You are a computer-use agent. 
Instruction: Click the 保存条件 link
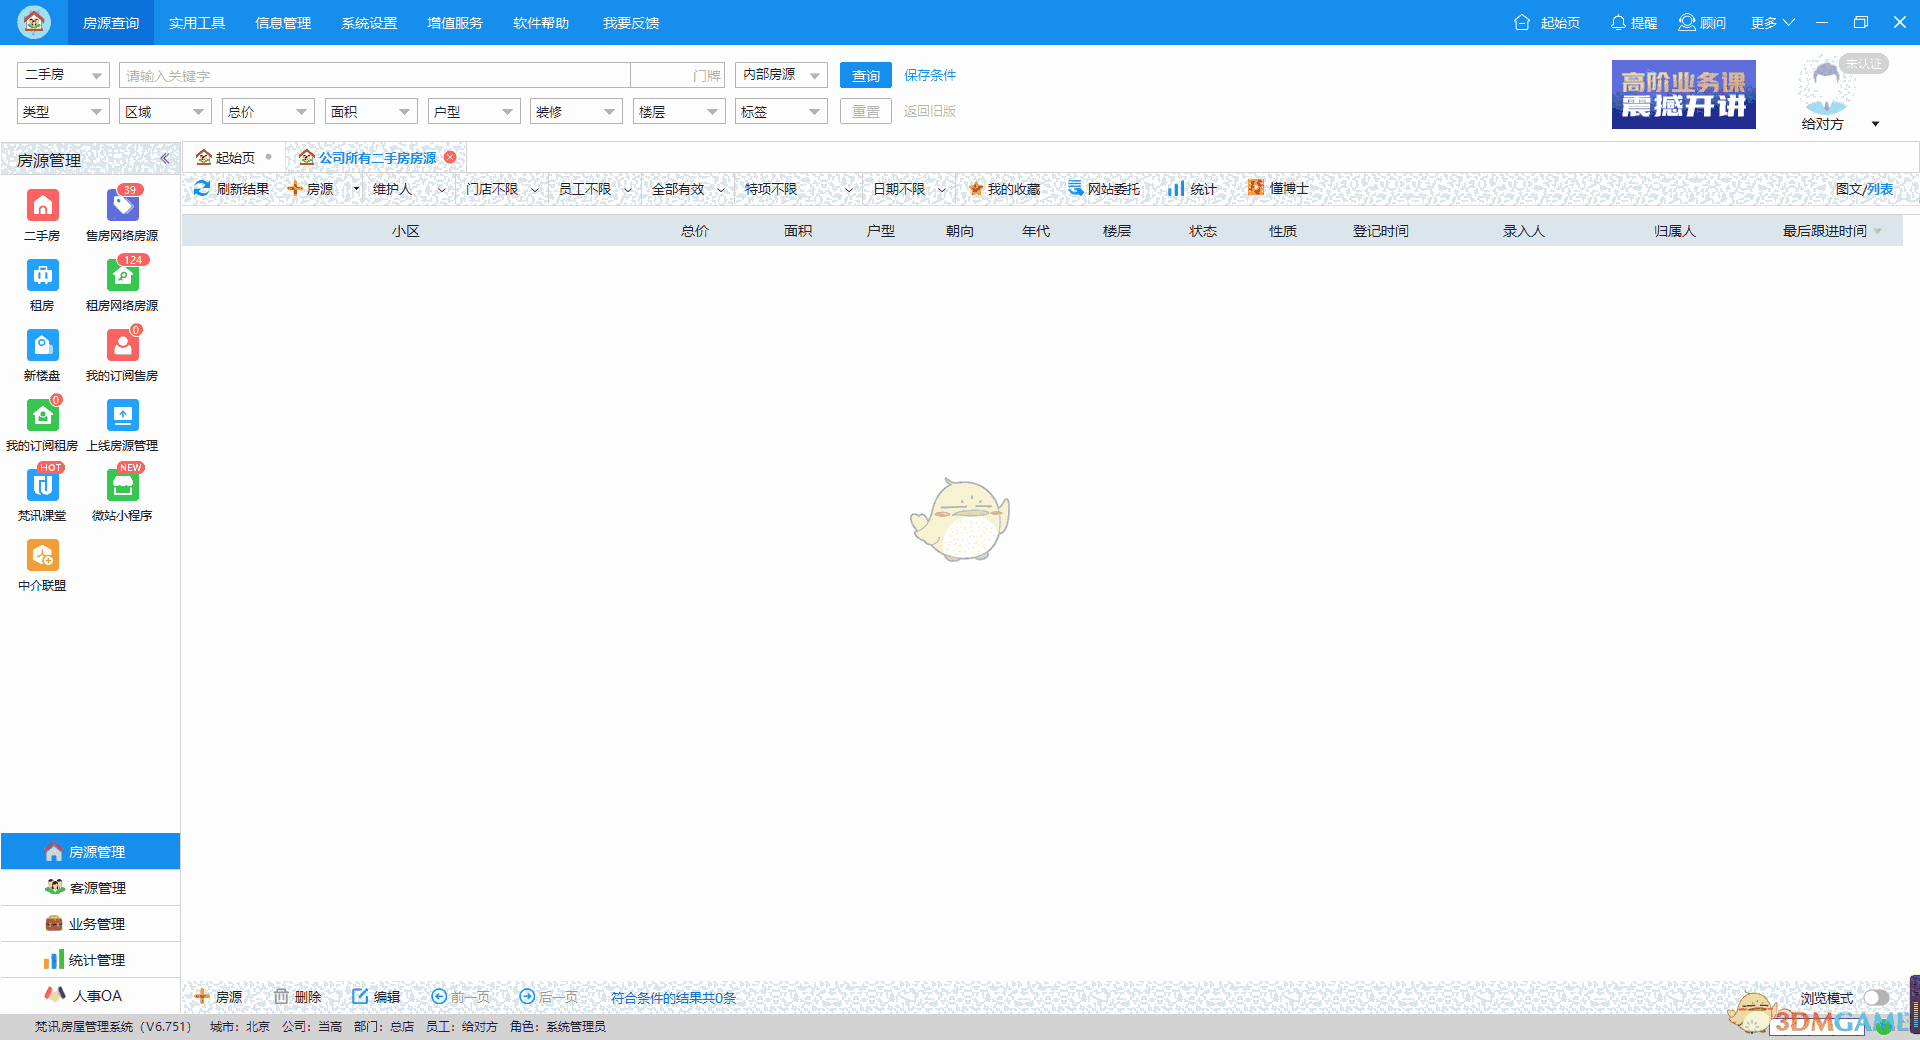point(930,75)
